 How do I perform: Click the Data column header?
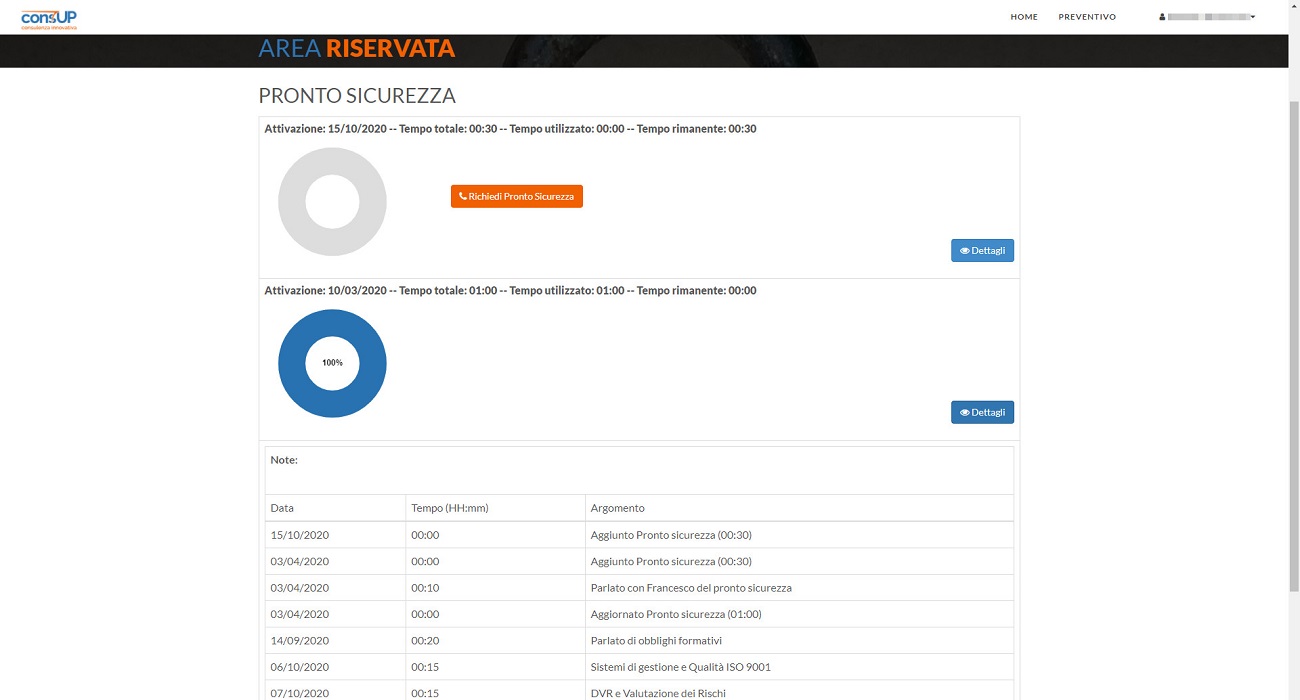pyautogui.click(x=335, y=508)
